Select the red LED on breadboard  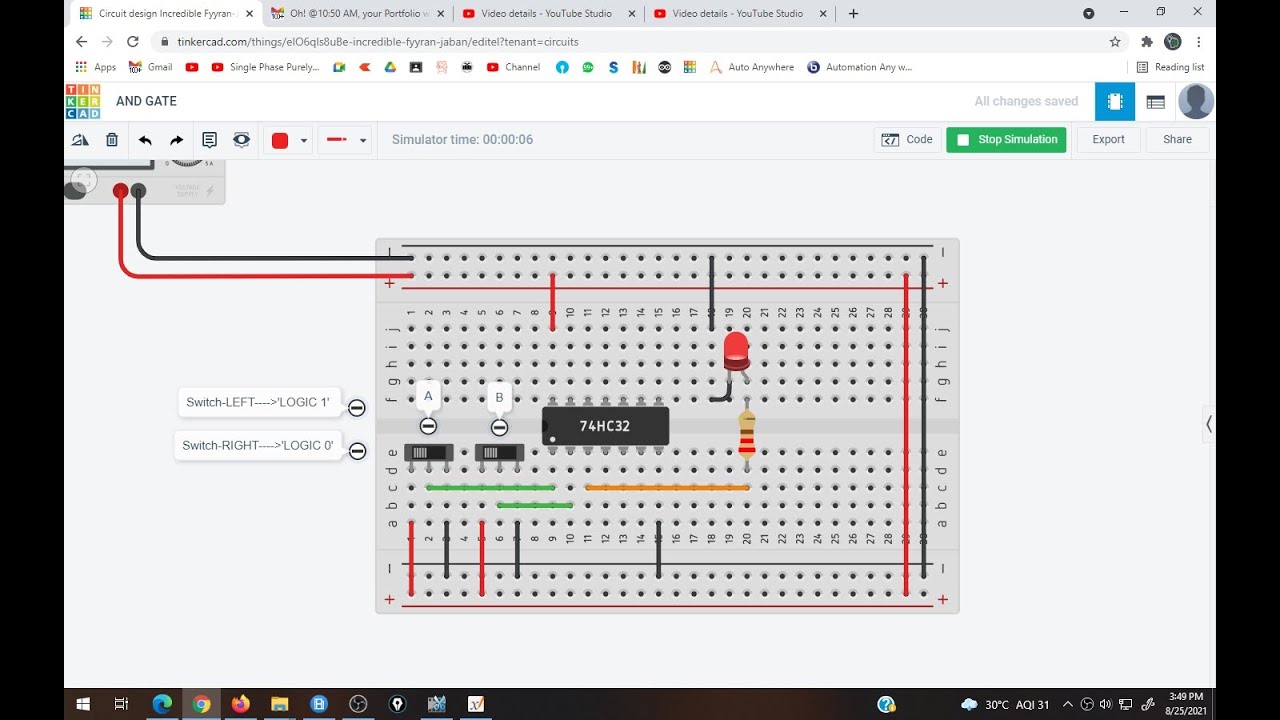click(736, 351)
